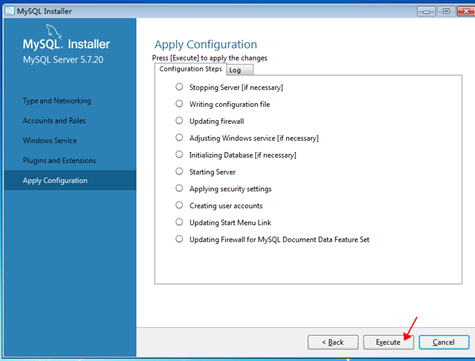This screenshot has width=475, height=361.
Task: Click the Initializing Database step circle
Action: click(x=179, y=155)
